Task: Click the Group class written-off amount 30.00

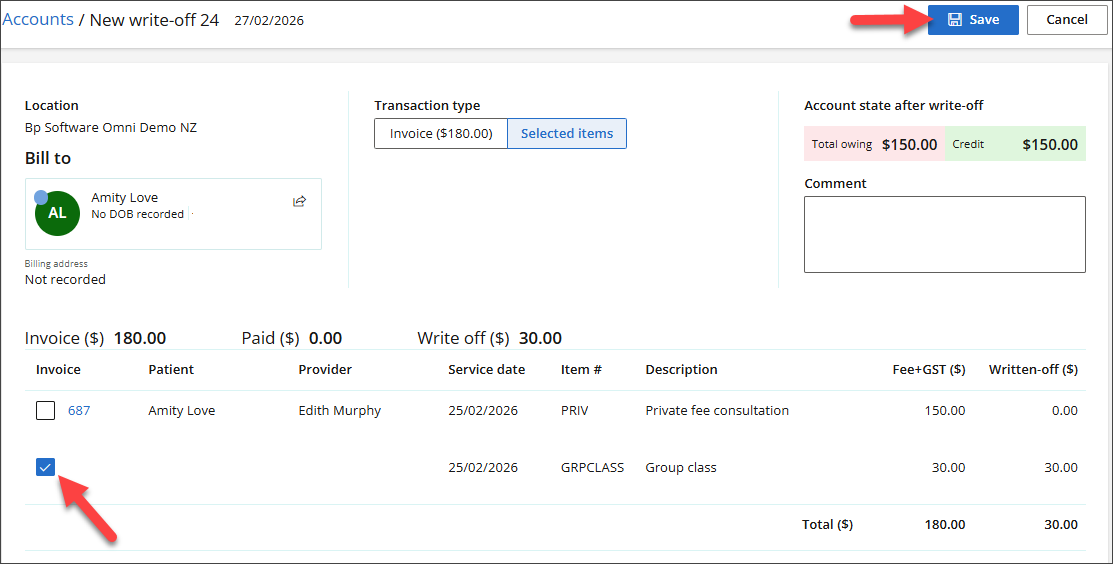Action: click(1061, 467)
